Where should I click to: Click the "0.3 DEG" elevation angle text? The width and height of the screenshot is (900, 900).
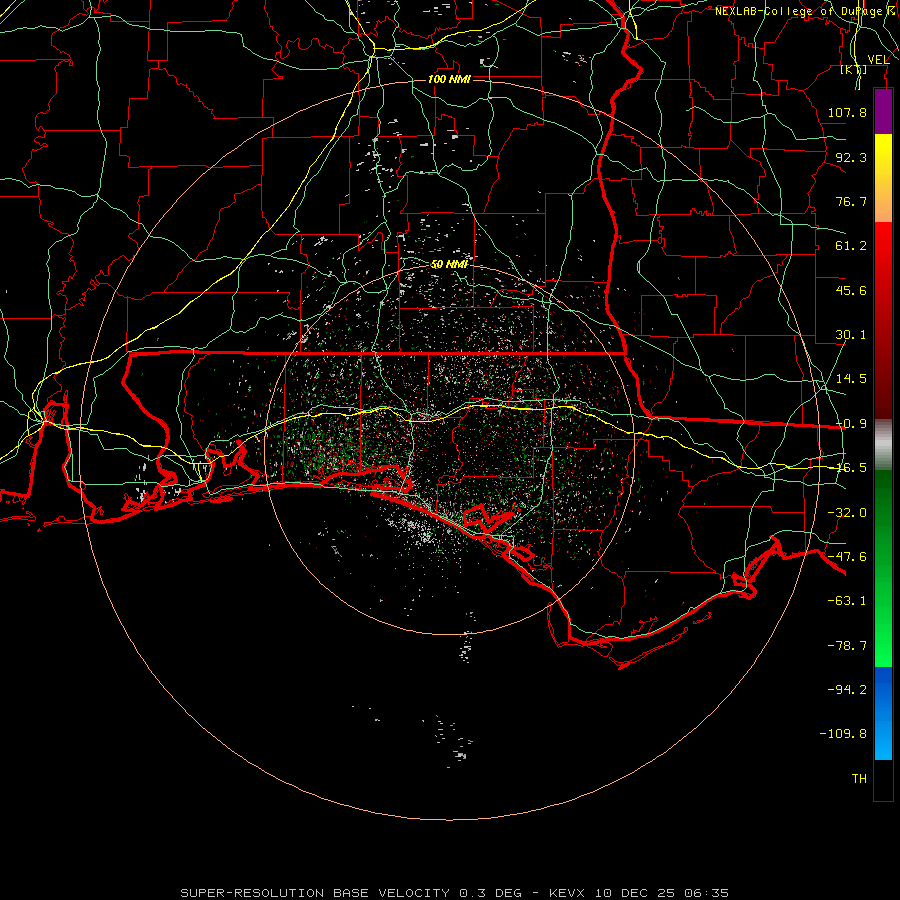tap(490, 893)
